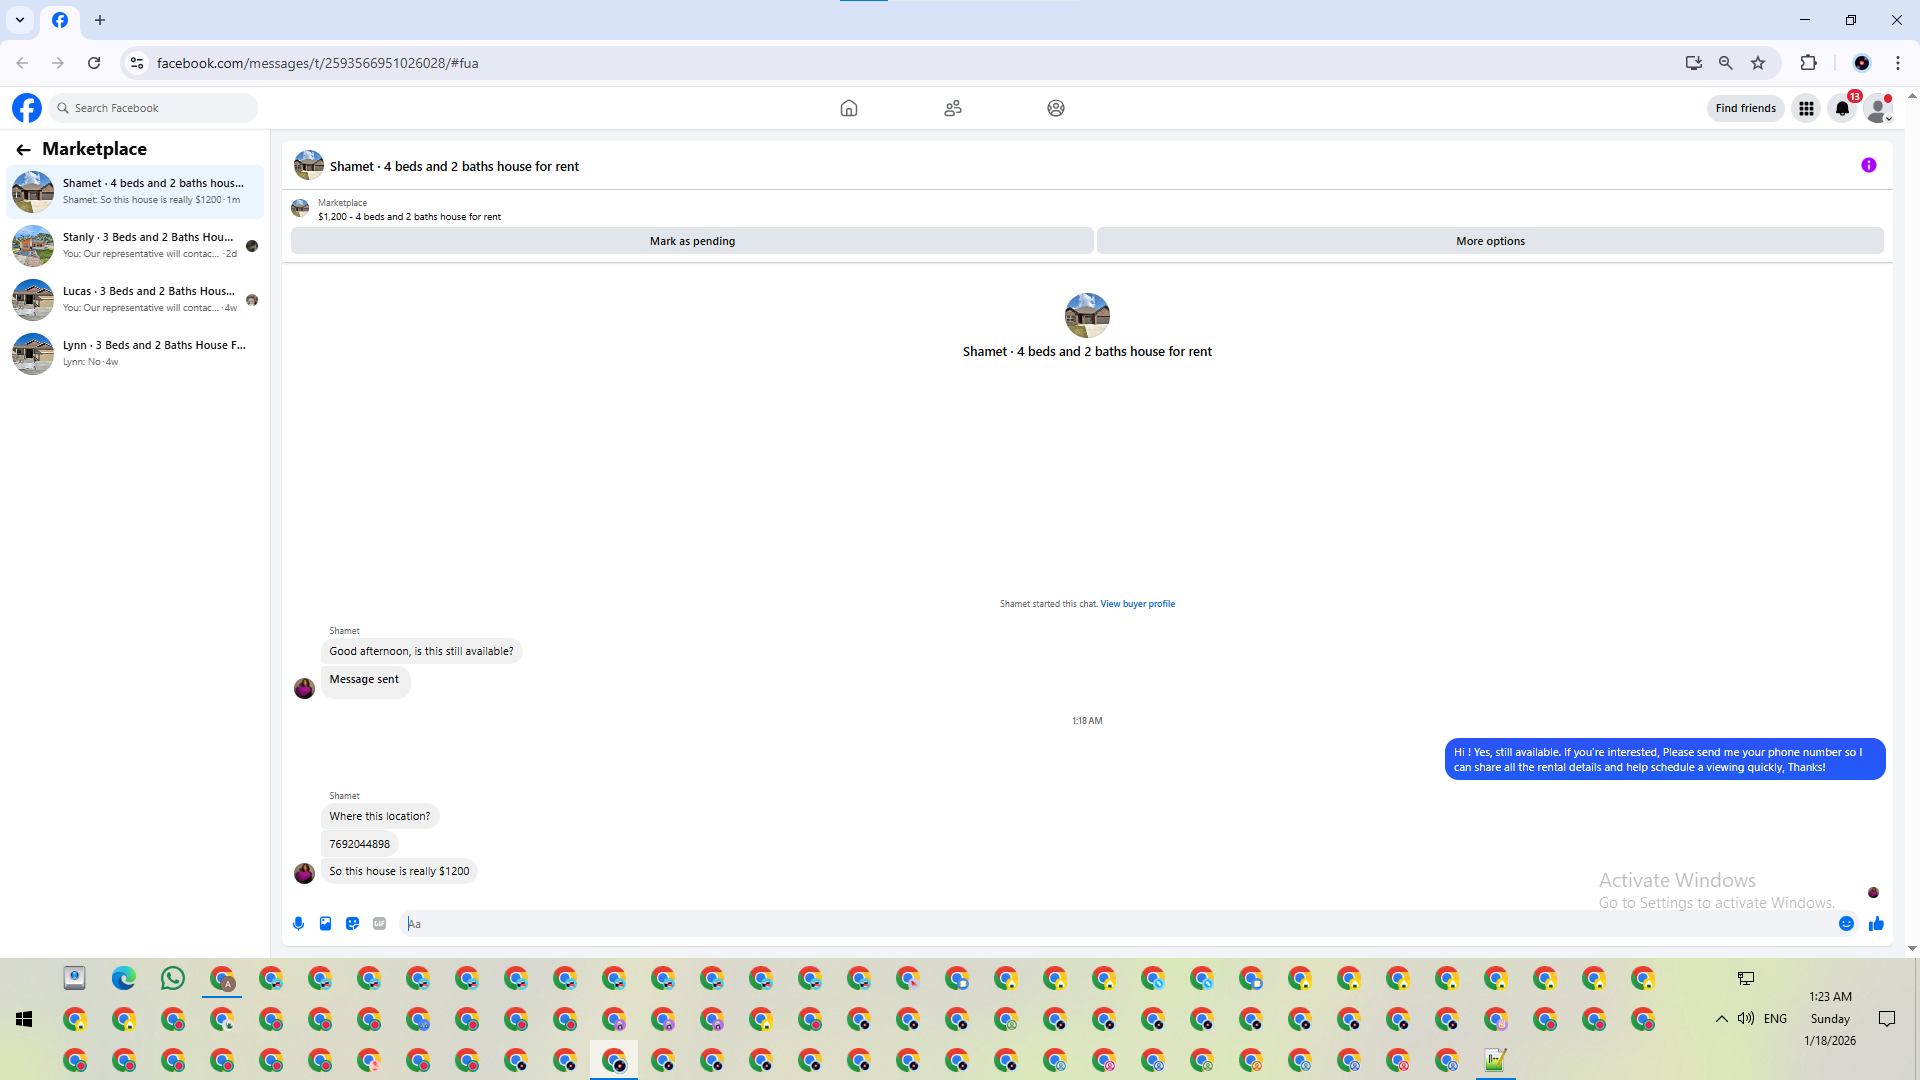Expand the Chrome tab search chevron
Screen dimensions: 1920x1080
19,20
